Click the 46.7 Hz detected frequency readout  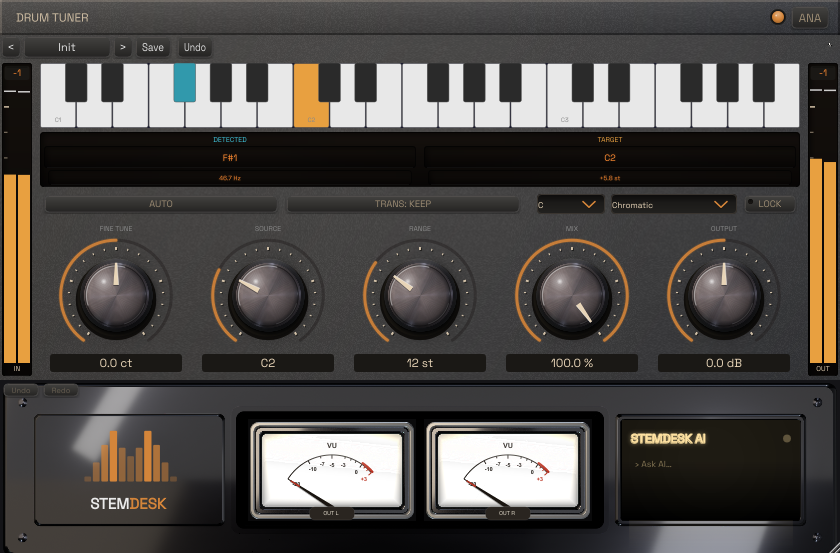pyautogui.click(x=230, y=178)
